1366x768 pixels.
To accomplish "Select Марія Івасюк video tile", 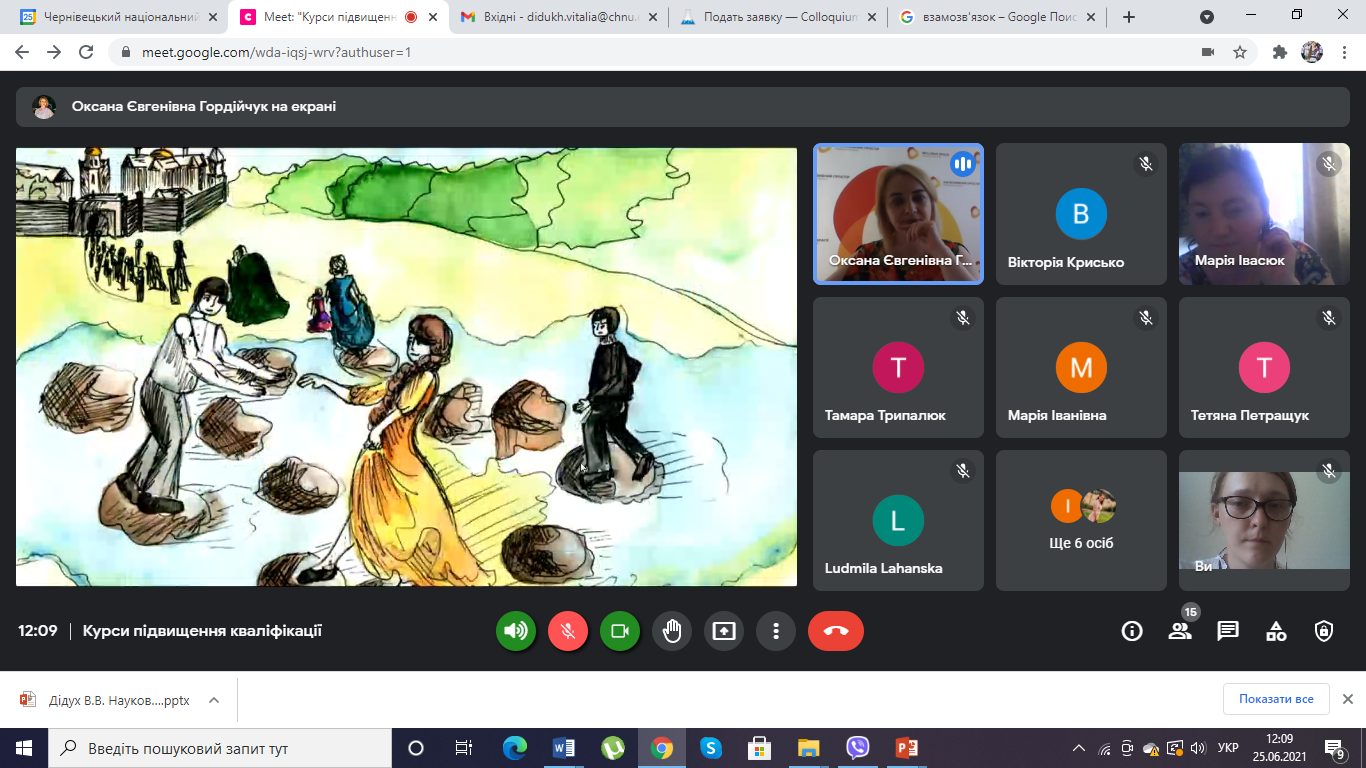I will click(1264, 214).
